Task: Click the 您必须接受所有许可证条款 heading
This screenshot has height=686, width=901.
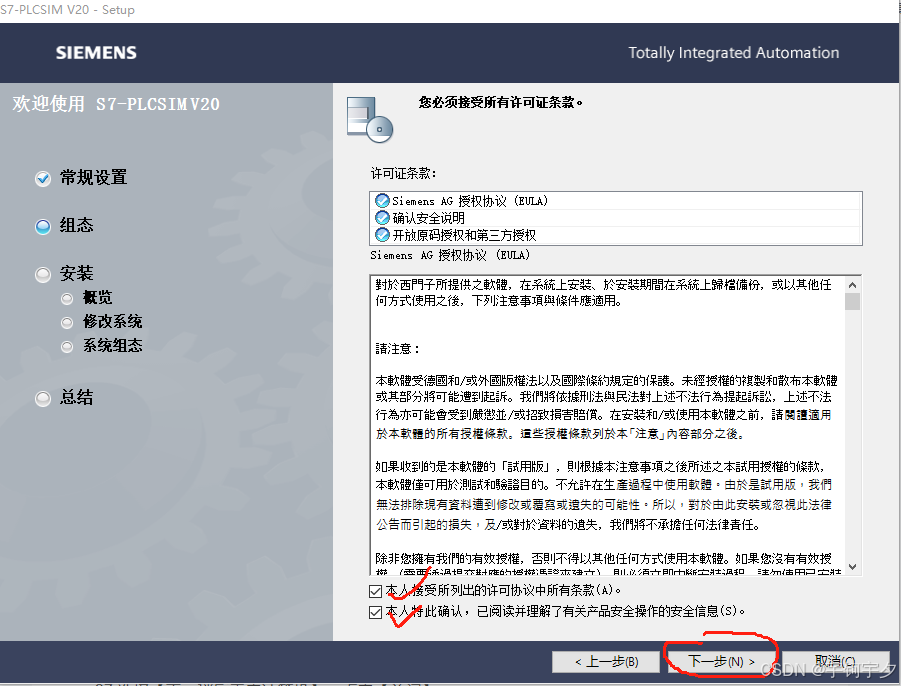Action: [x=500, y=102]
